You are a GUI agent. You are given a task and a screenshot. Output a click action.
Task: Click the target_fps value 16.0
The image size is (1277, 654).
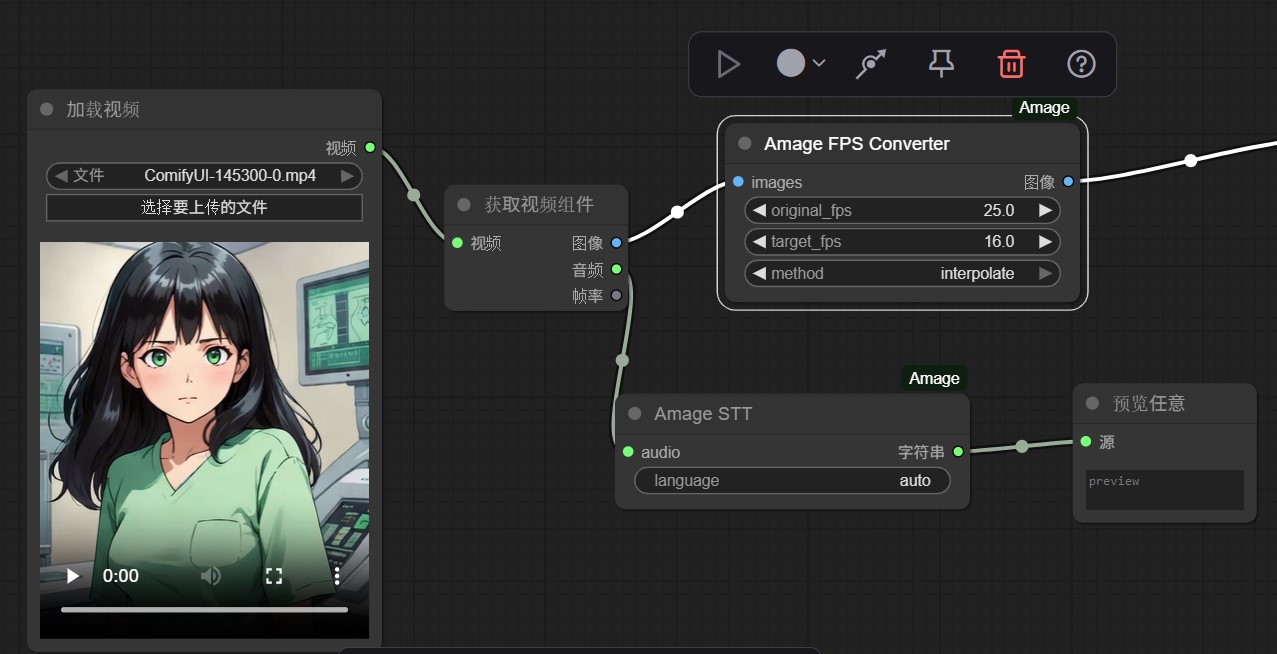click(998, 241)
